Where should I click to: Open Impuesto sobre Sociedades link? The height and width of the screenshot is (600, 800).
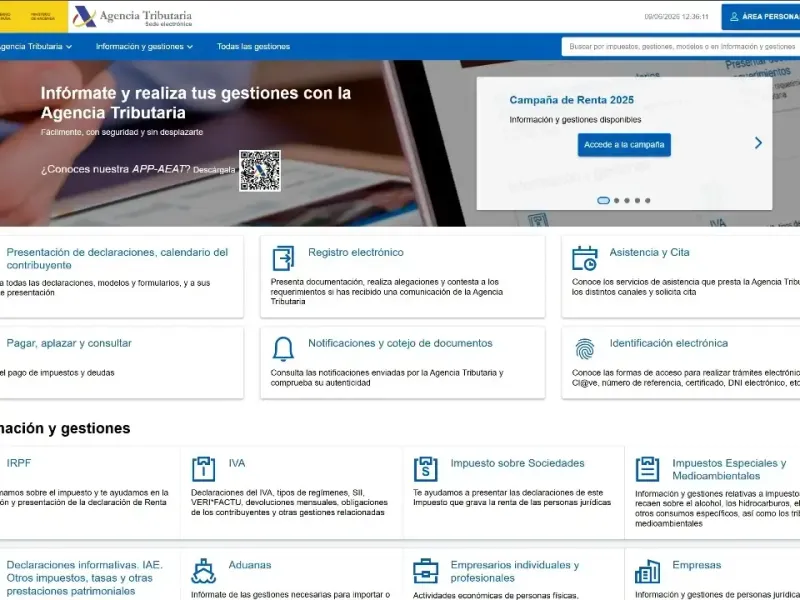point(517,463)
